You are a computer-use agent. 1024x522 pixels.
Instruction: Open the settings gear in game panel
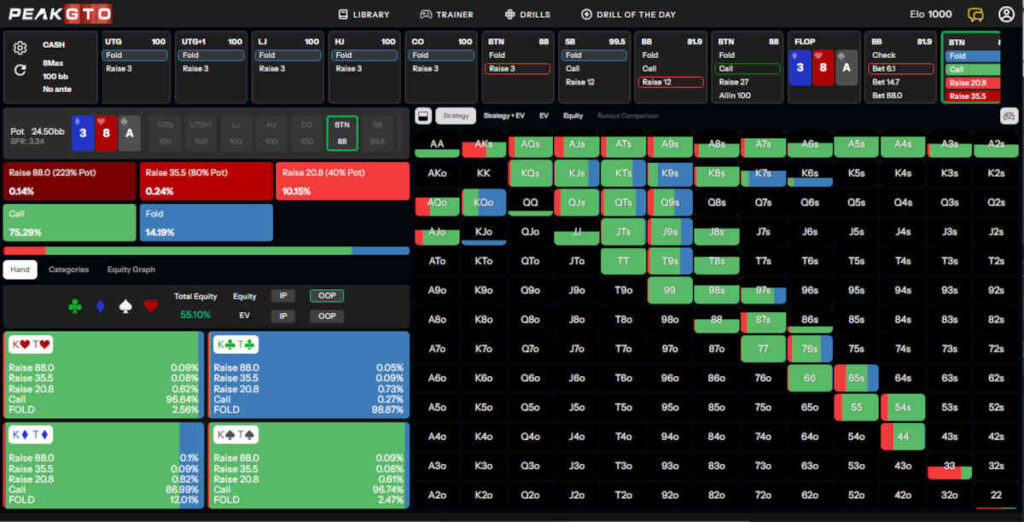pyautogui.click(x=20, y=48)
